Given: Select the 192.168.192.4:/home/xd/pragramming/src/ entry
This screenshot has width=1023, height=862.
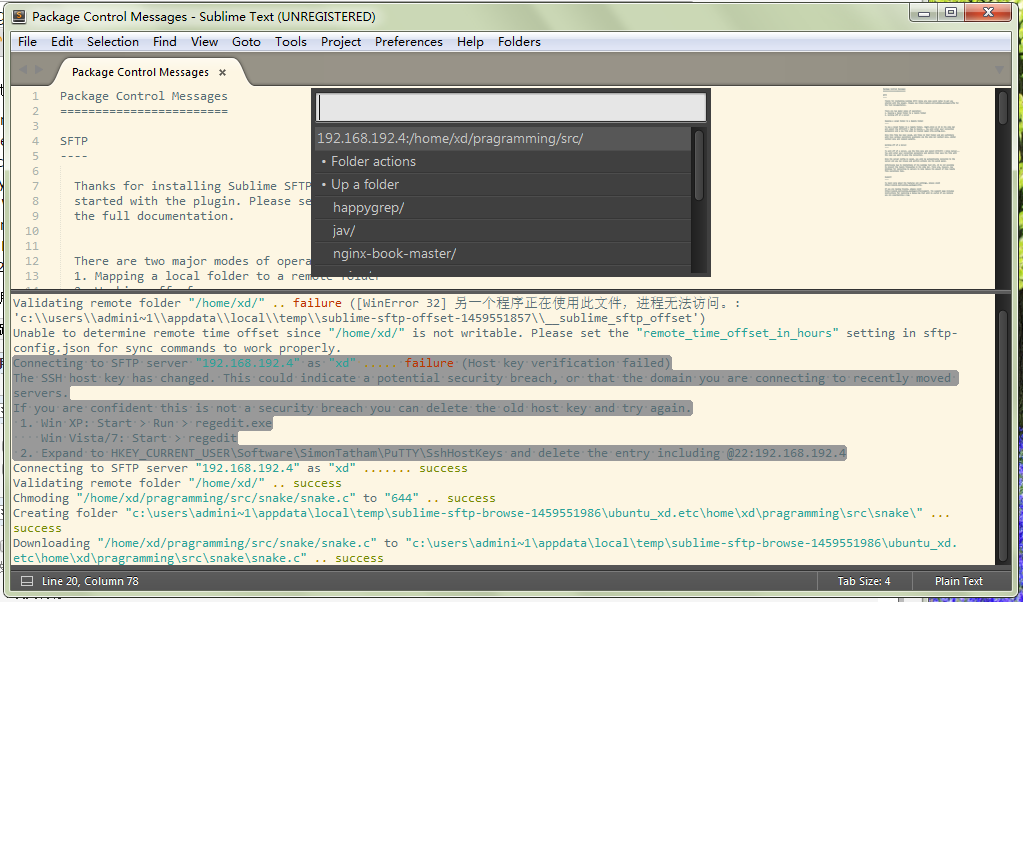Looking at the screenshot, I should click(502, 138).
